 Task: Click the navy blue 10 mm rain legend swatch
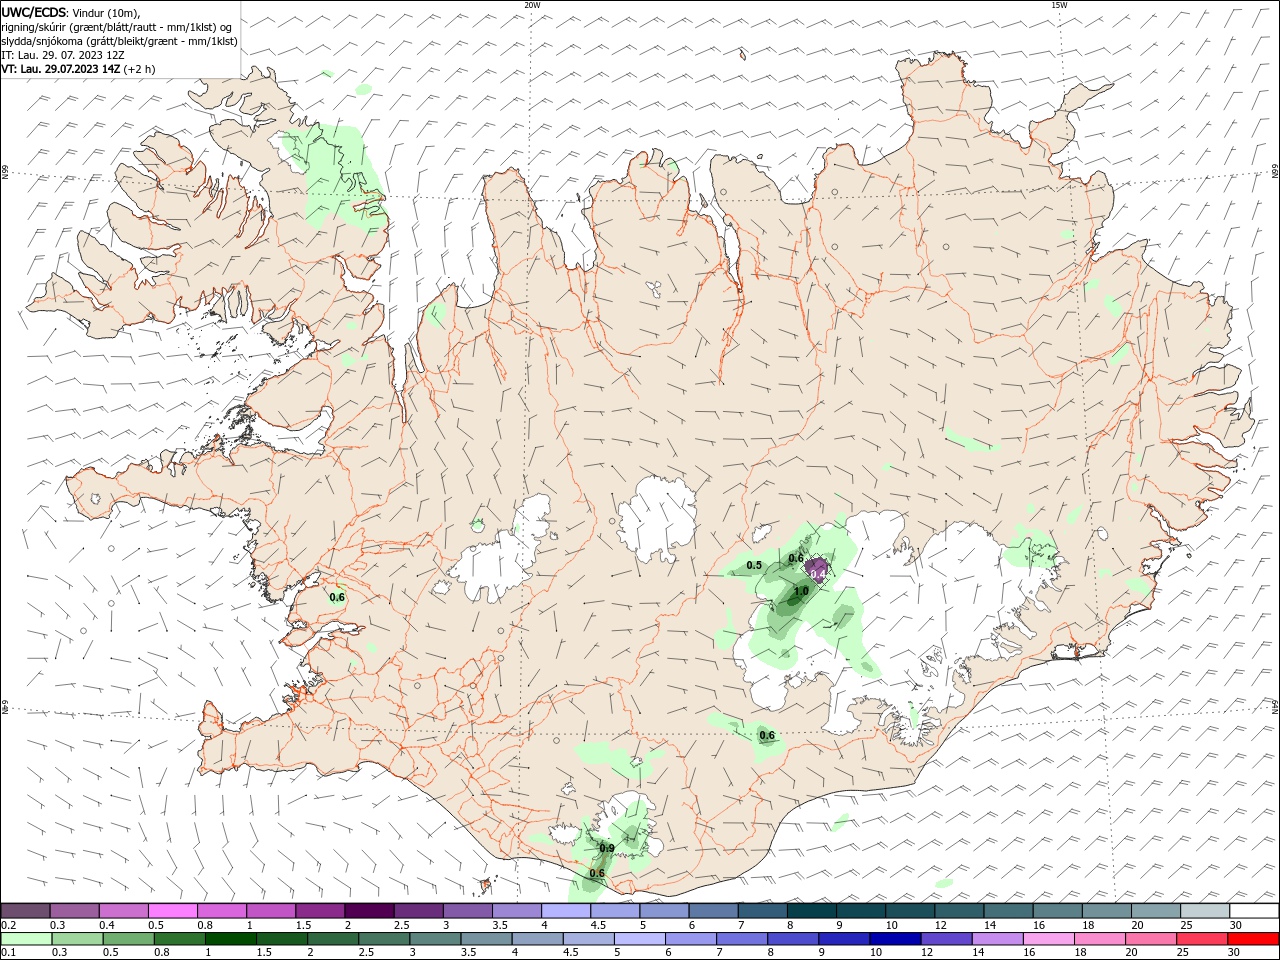(x=894, y=939)
